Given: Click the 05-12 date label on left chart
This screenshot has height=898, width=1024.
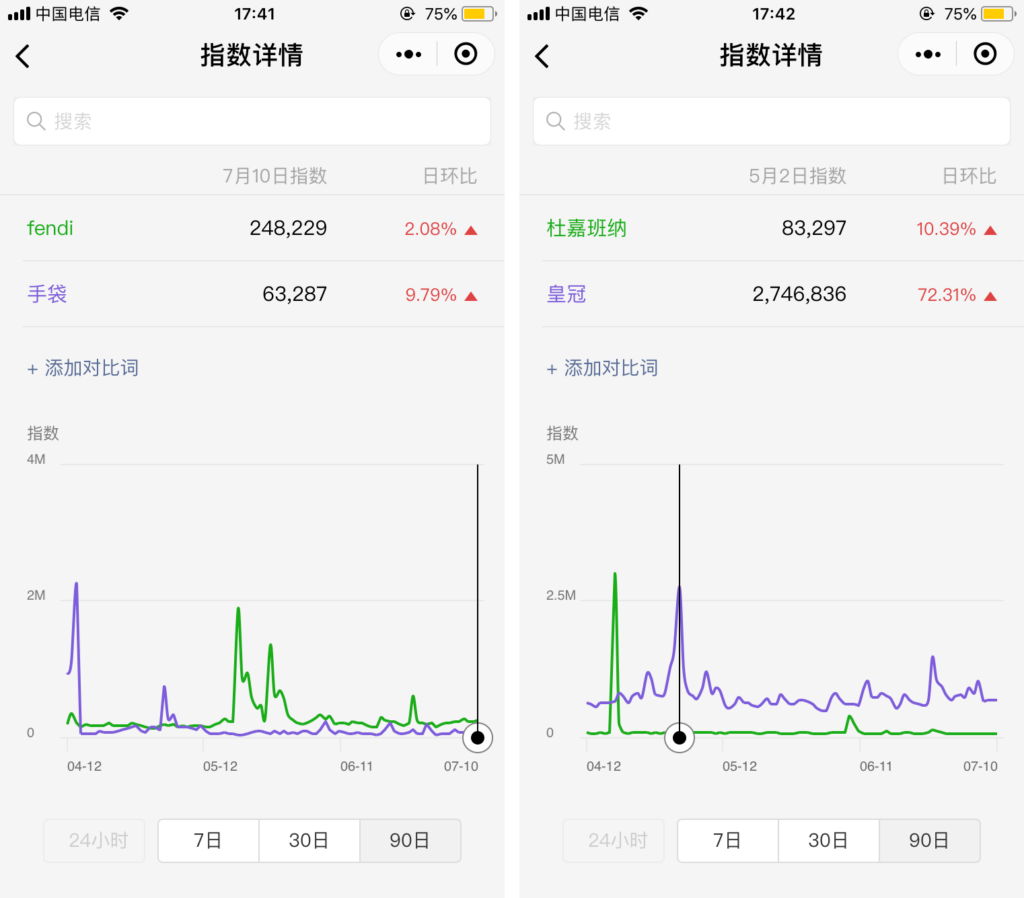Looking at the screenshot, I should [x=220, y=766].
